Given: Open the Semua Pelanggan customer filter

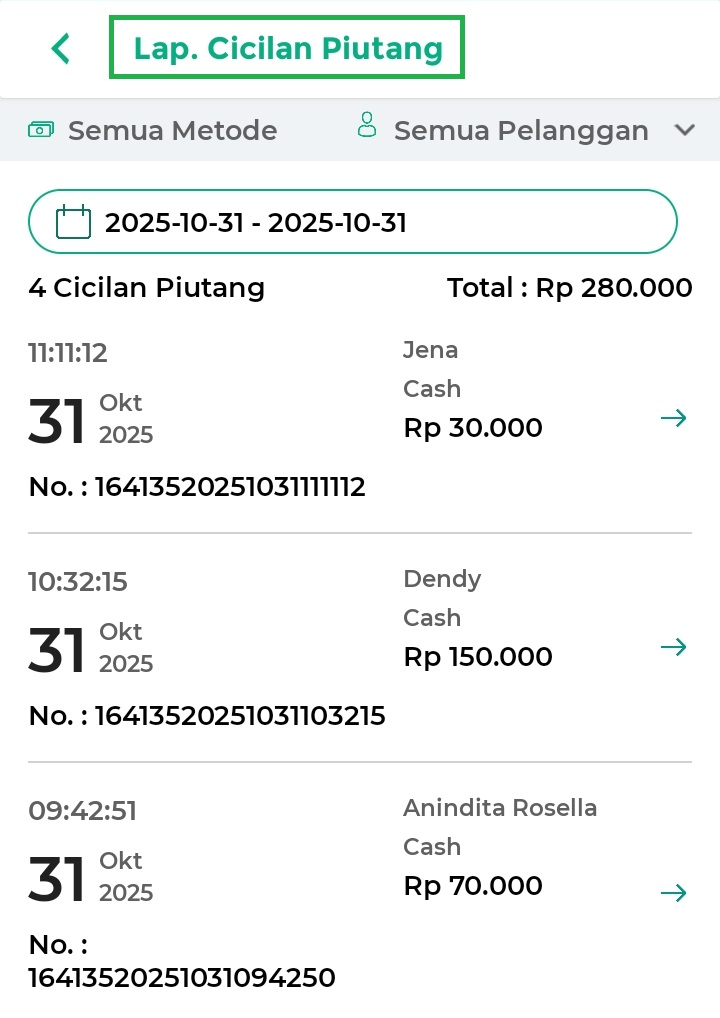Looking at the screenshot, I should pos(520,131).
